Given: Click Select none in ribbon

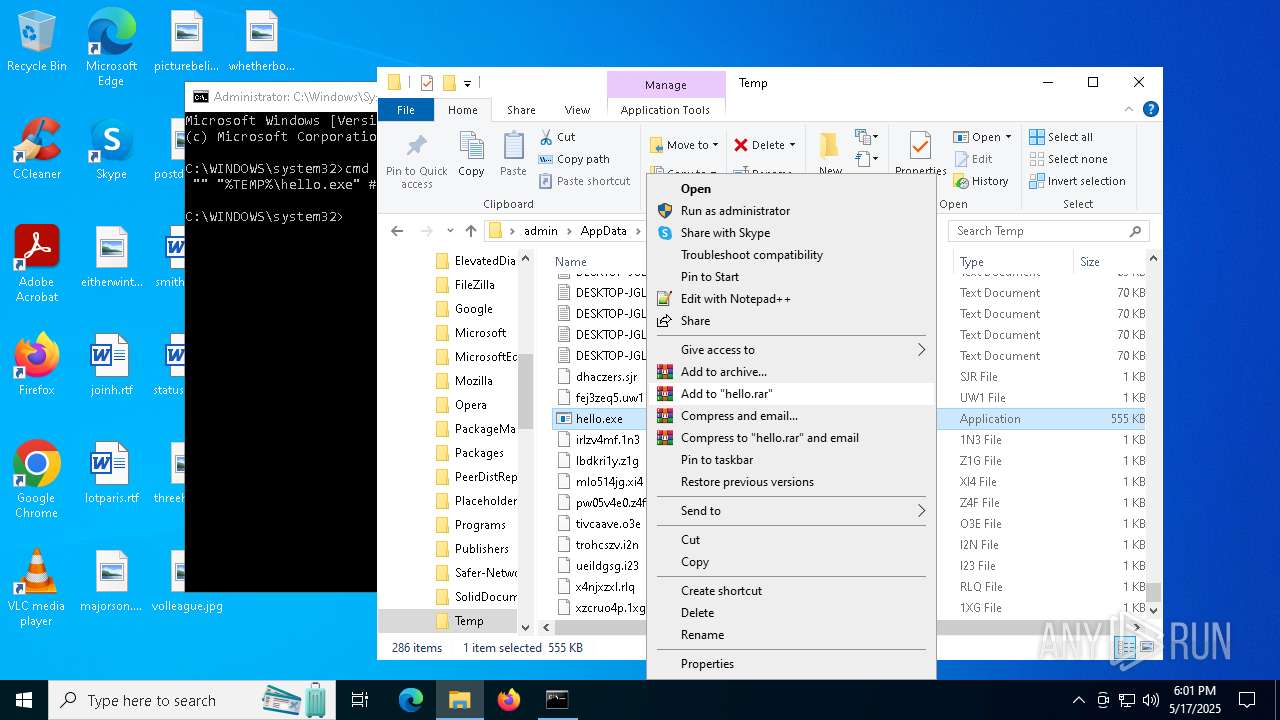Looking at the screenshot, I should (1068, 159).
